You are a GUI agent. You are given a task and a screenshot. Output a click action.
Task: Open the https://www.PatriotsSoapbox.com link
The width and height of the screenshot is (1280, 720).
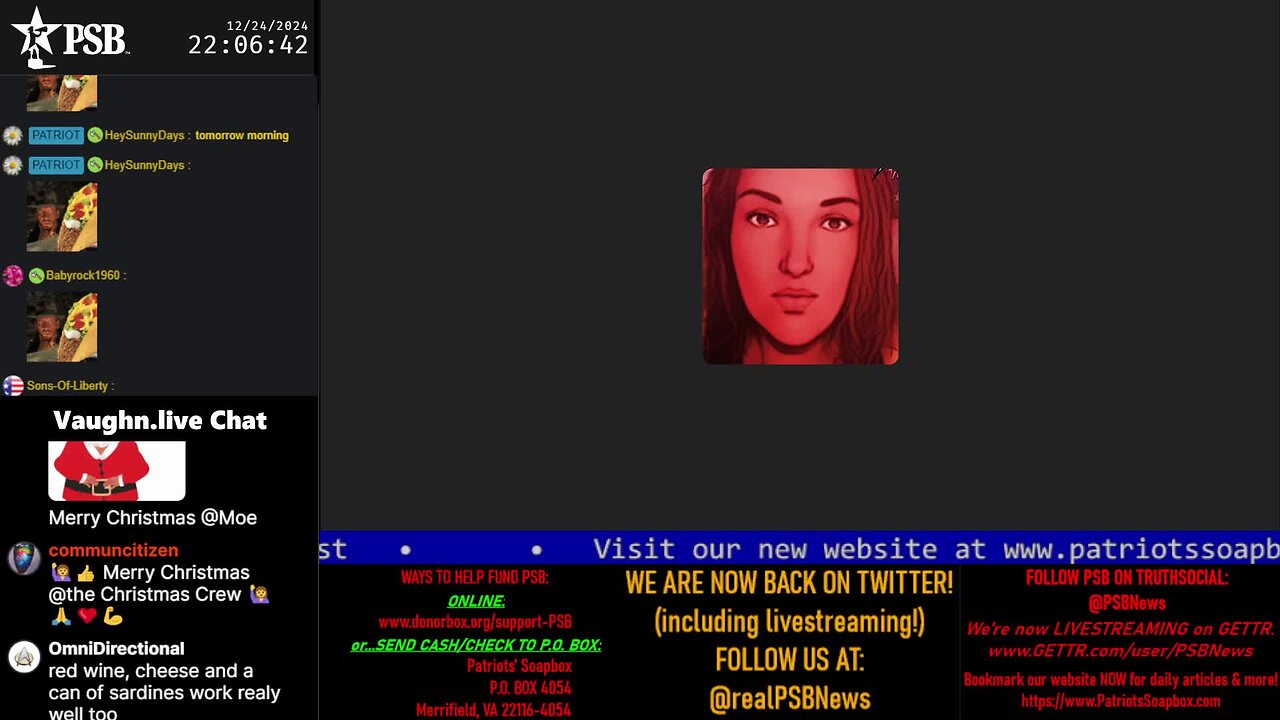click(x=1120, y=701)
